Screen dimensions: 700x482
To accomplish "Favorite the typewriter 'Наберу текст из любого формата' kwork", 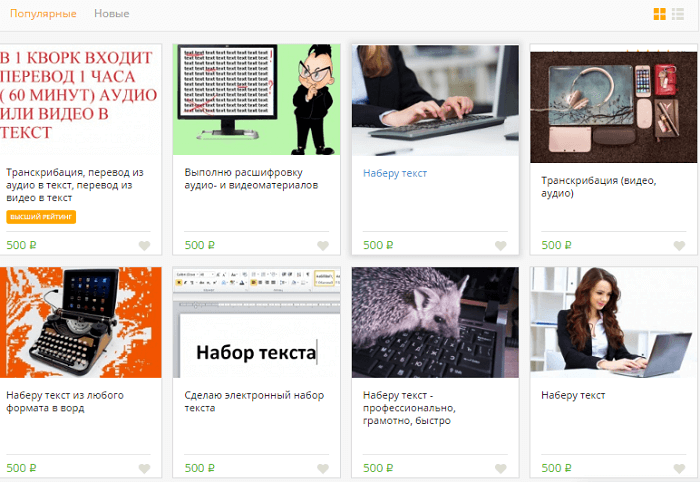I will [x=144, y=469].
